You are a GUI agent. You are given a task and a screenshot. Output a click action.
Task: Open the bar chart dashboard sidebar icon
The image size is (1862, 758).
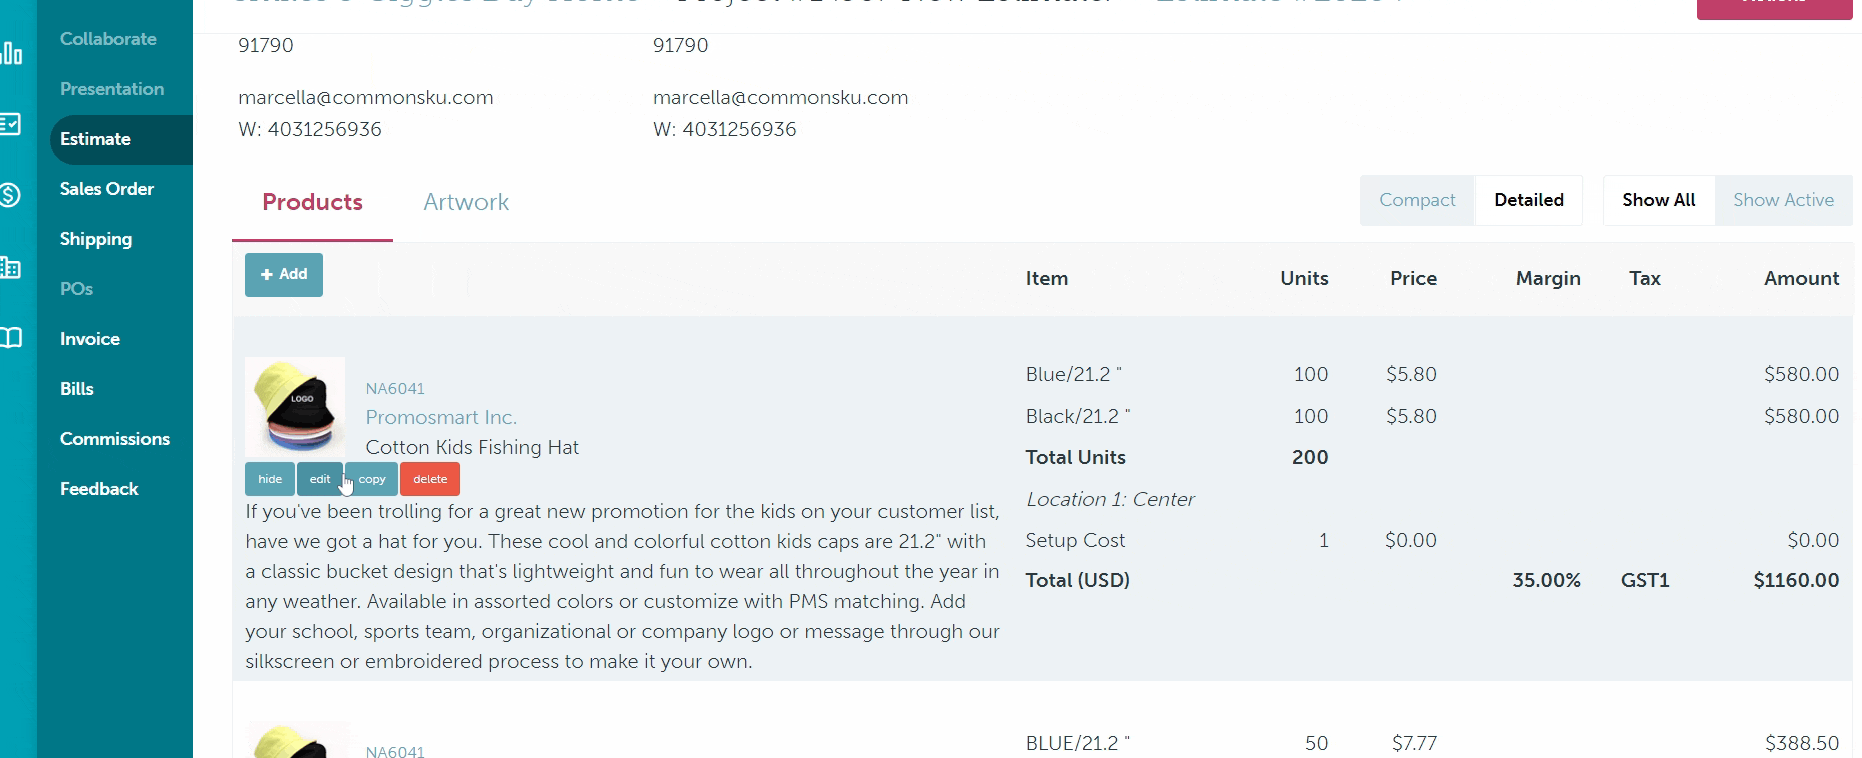[x=12, y=53]
